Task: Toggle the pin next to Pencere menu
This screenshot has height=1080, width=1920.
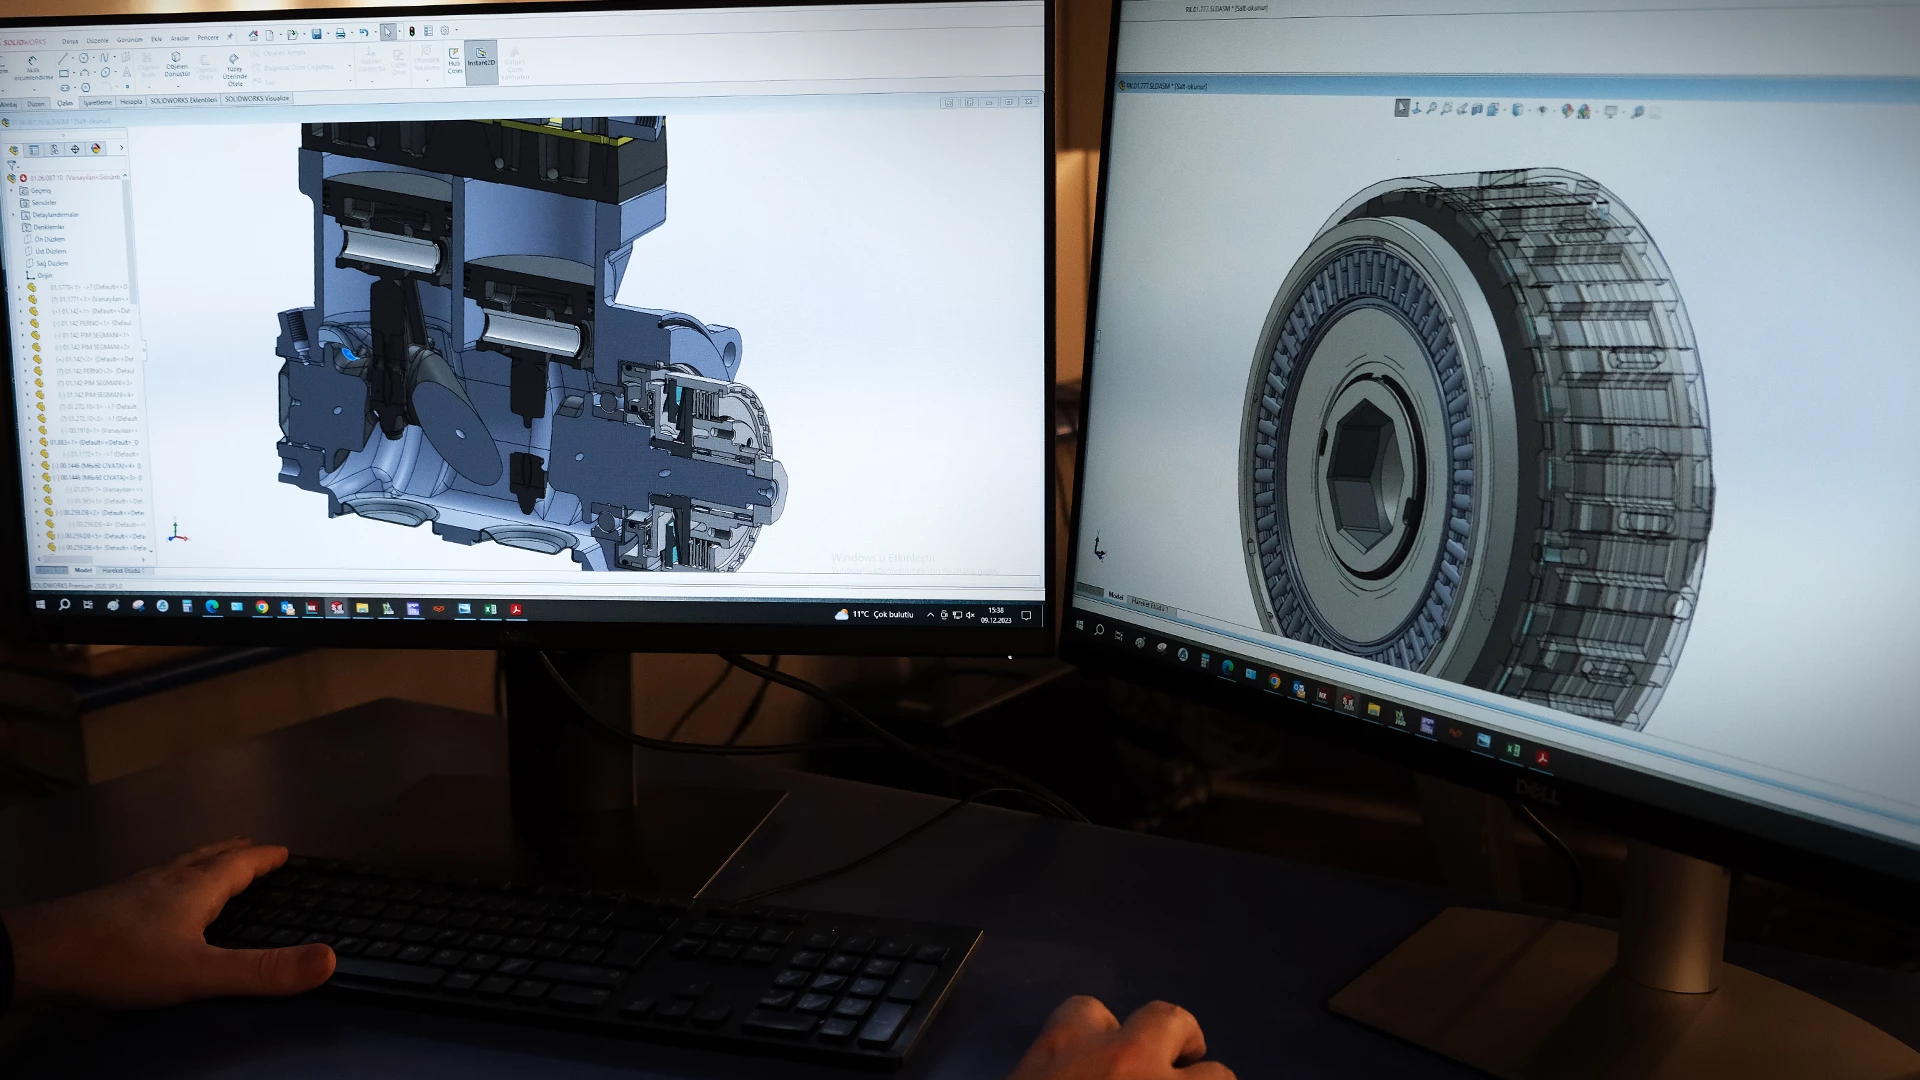Action: (x=230, y=37)
